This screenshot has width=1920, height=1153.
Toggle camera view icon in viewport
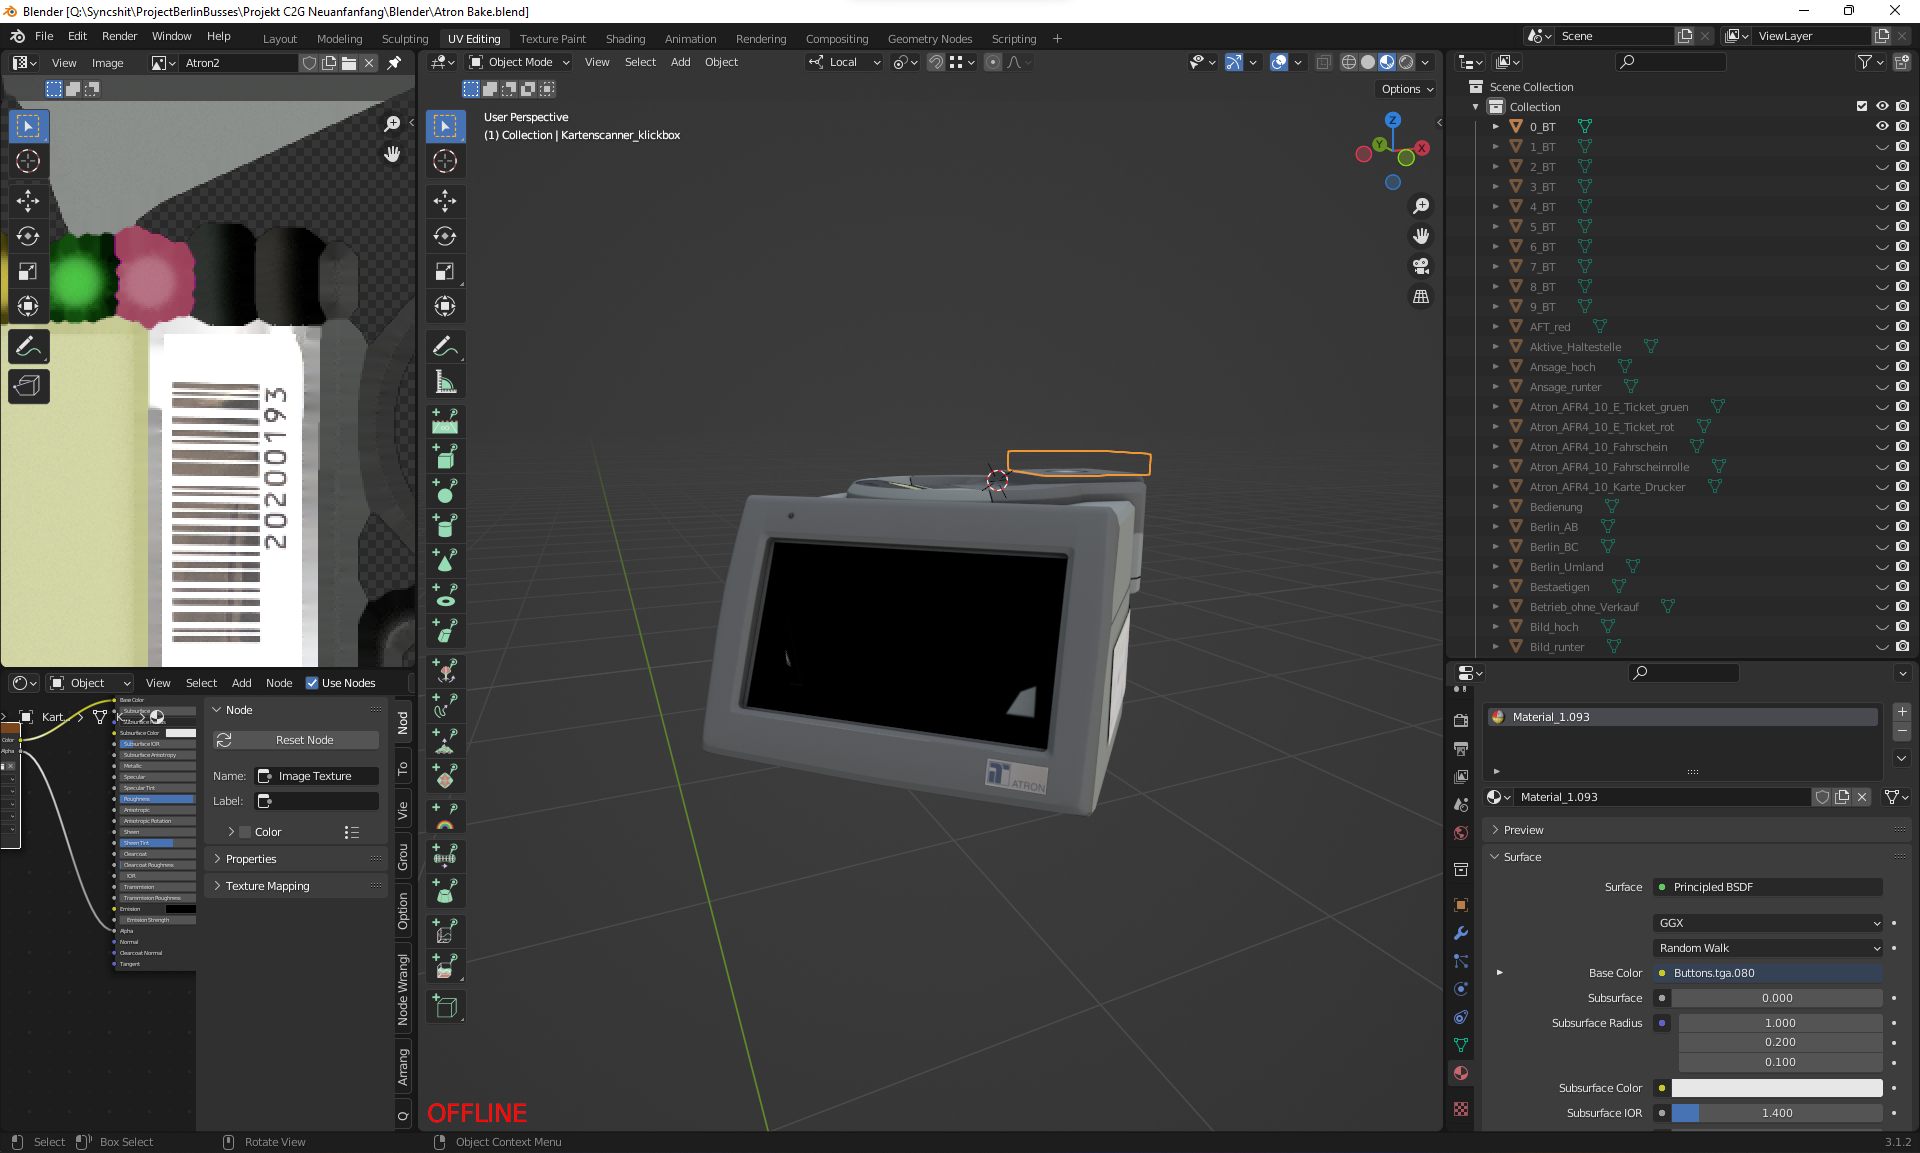(1420, 266)
